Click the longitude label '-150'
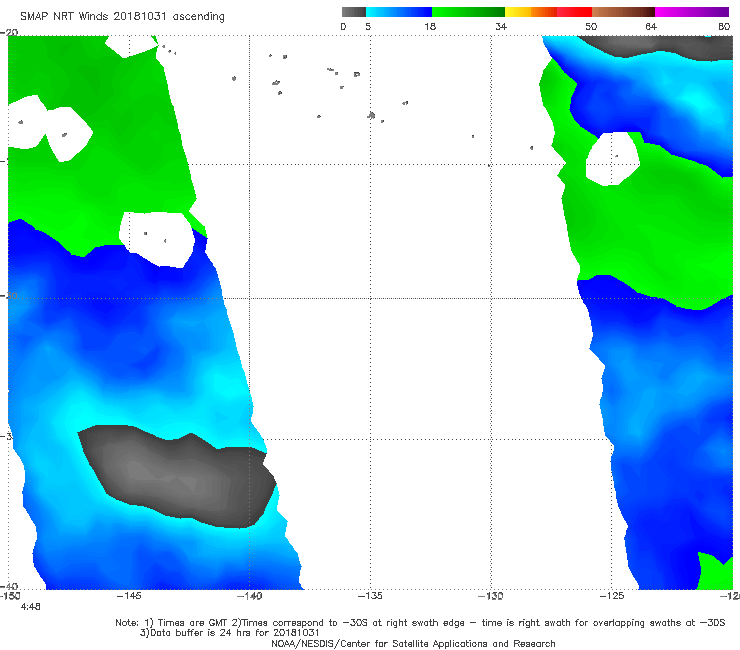 pos(10,596)
